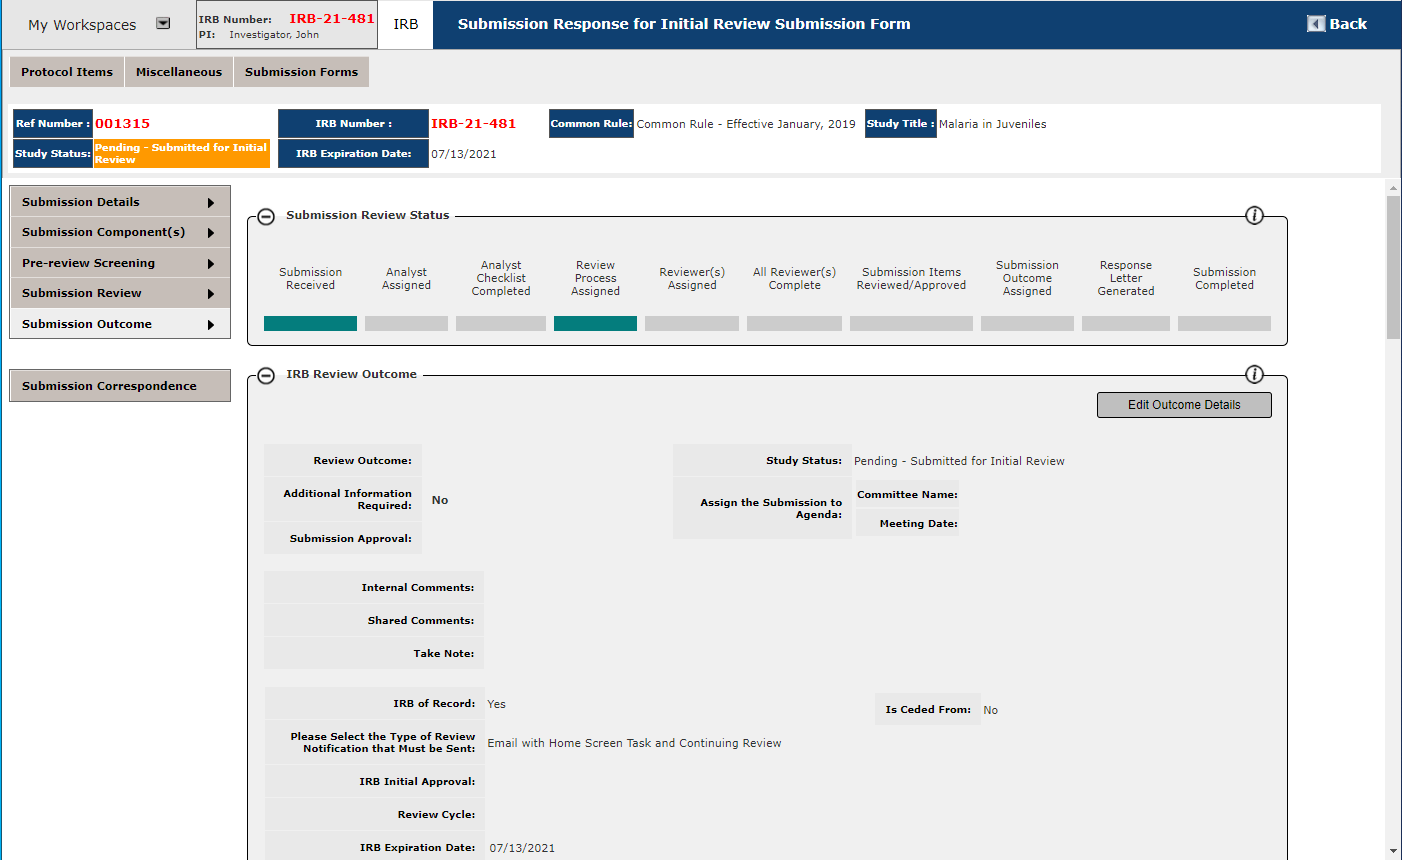This screenshot has height=860, width=1402.
Task: Click the Submission Received progress bar
Action: point(310,323)
